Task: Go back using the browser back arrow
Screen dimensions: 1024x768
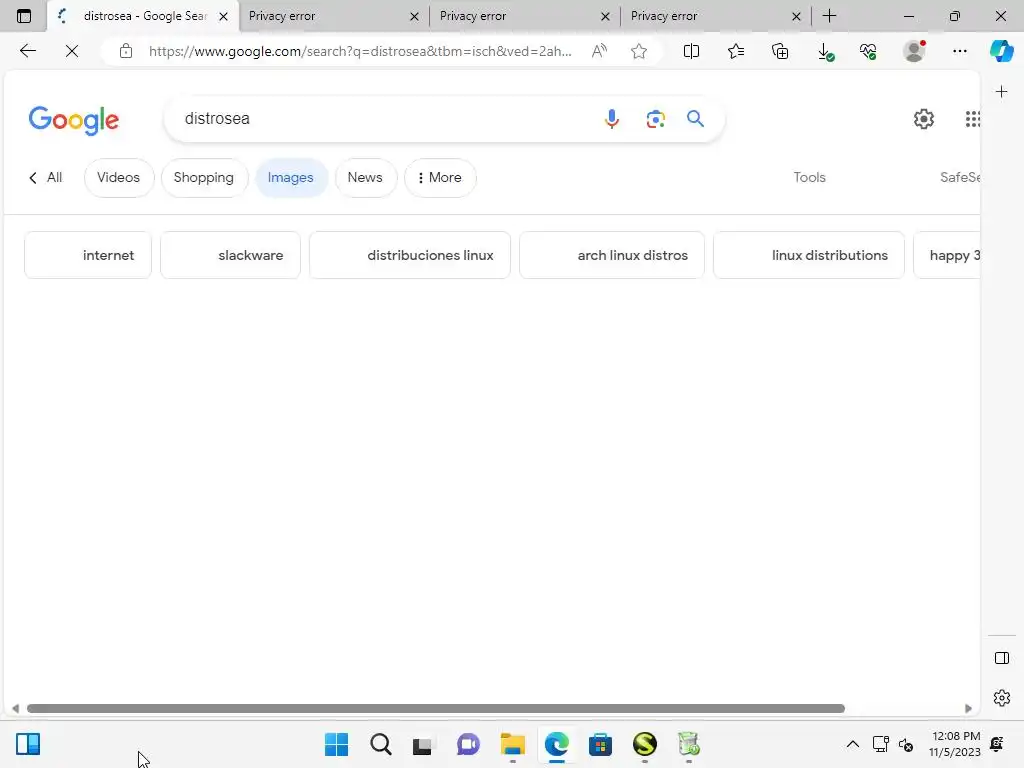Action: 27,51
